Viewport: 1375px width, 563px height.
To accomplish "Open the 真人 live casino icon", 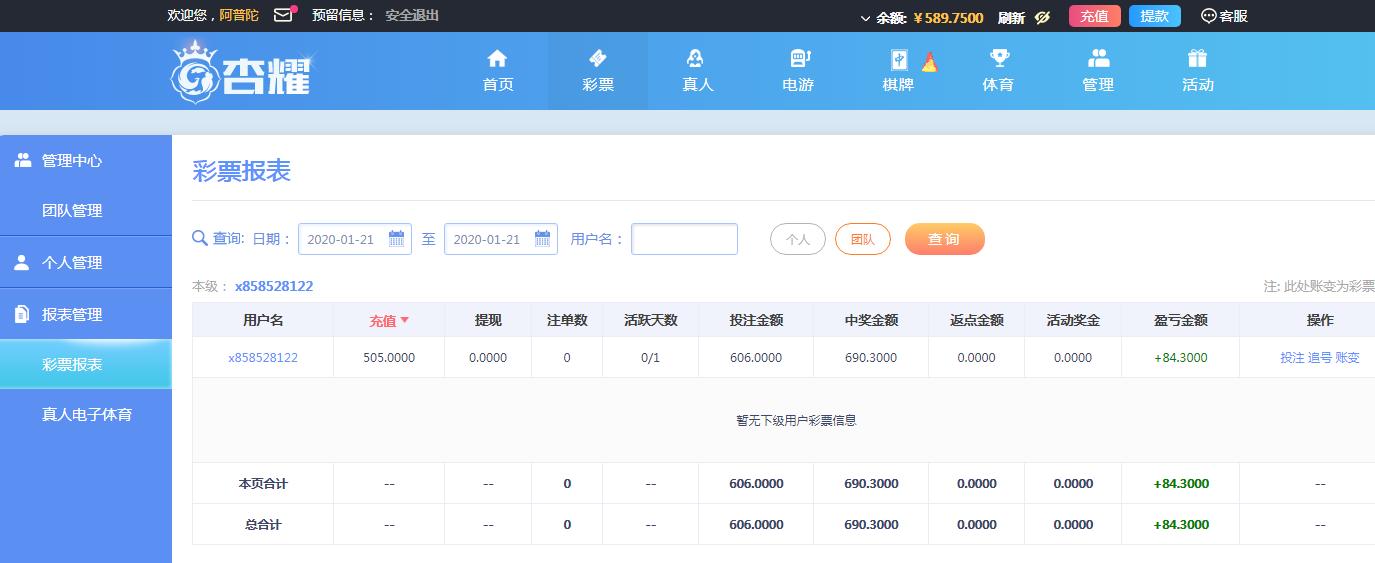I will click(x=697, y=58).
